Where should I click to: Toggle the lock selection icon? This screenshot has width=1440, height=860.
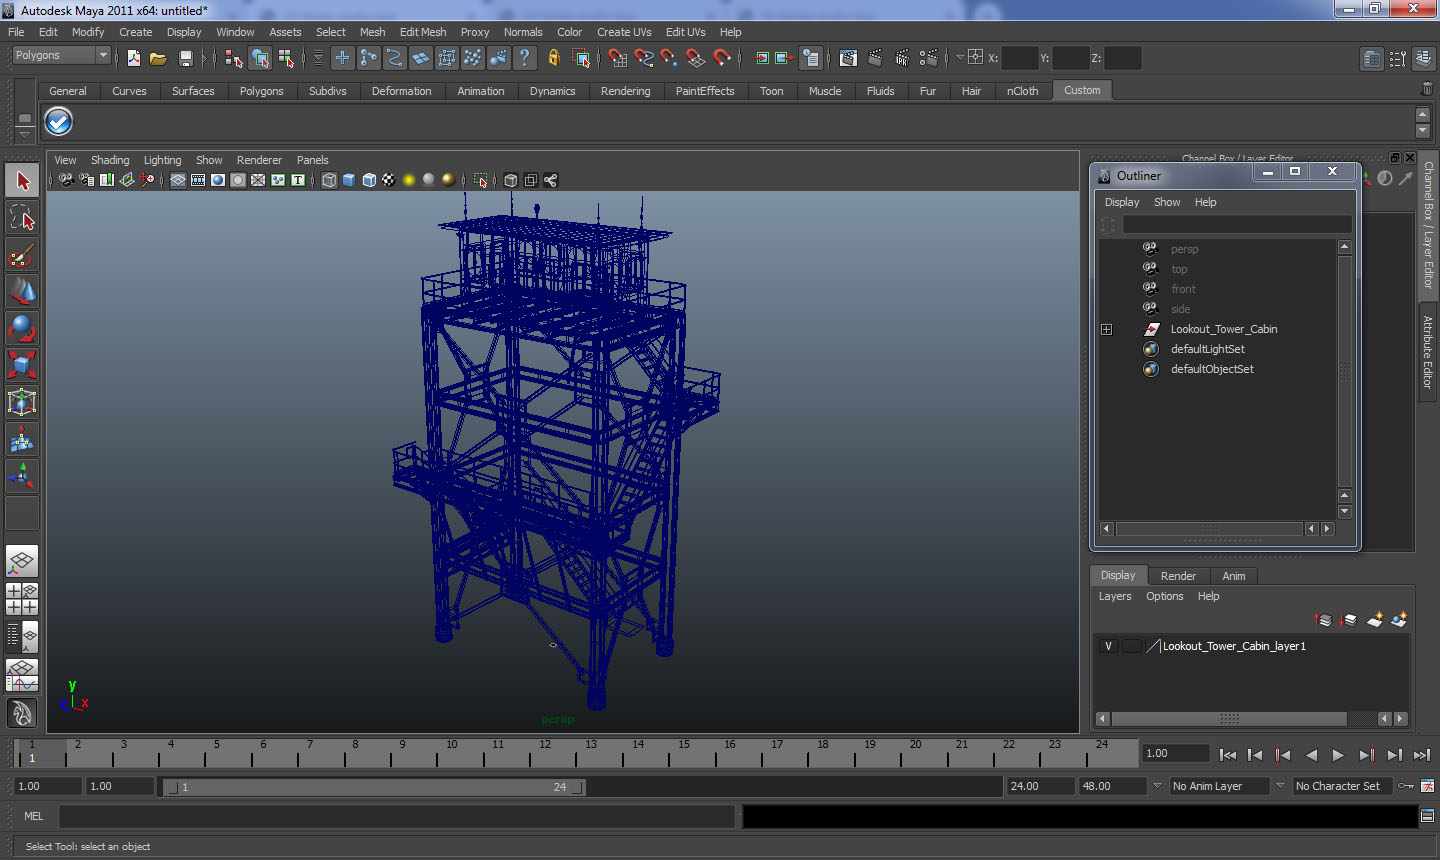[554, 58]
